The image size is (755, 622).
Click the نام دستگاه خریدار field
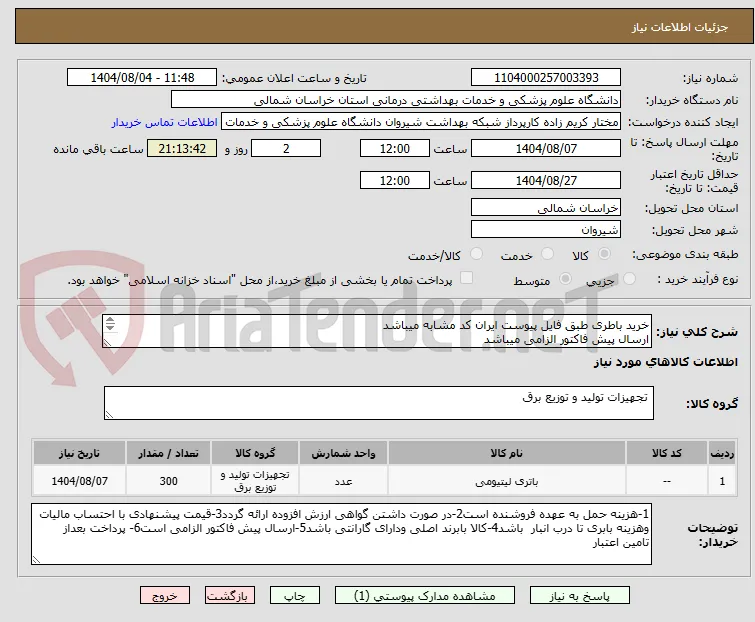(x=396, y=100)
